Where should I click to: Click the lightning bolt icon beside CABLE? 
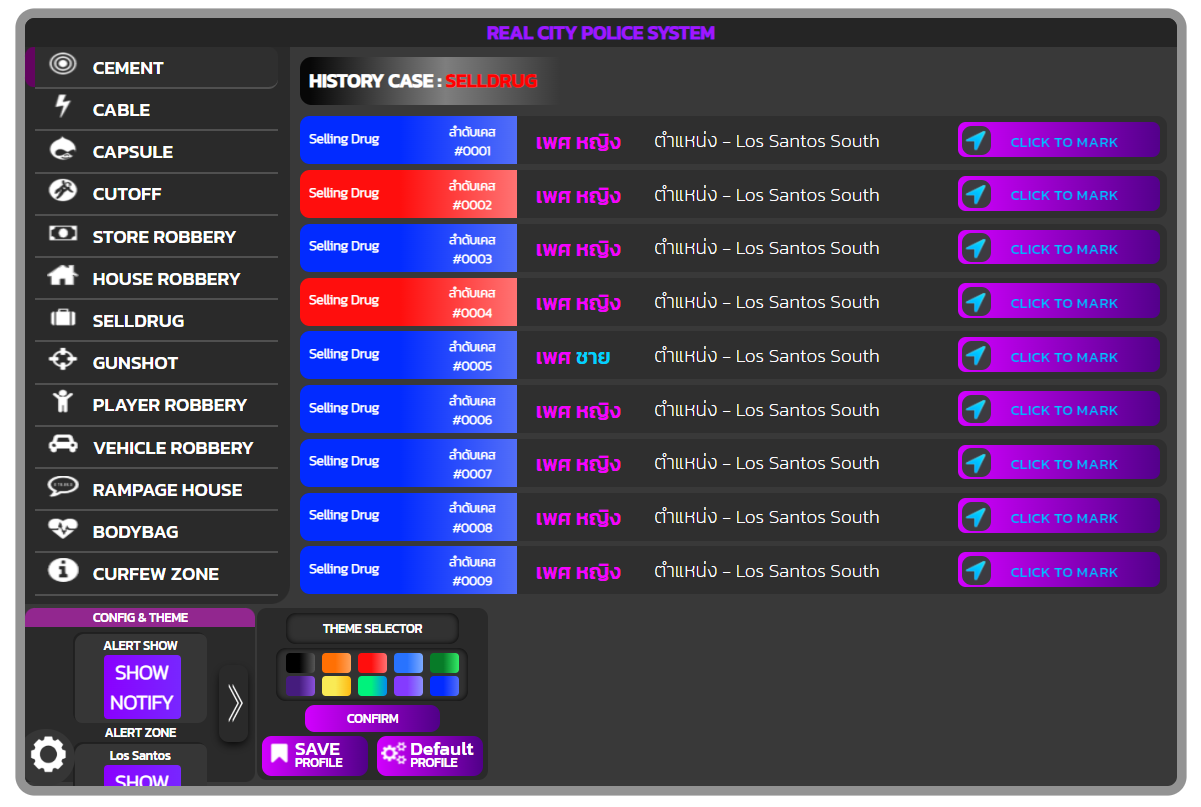pyautogui.click(x=62, y=109)
